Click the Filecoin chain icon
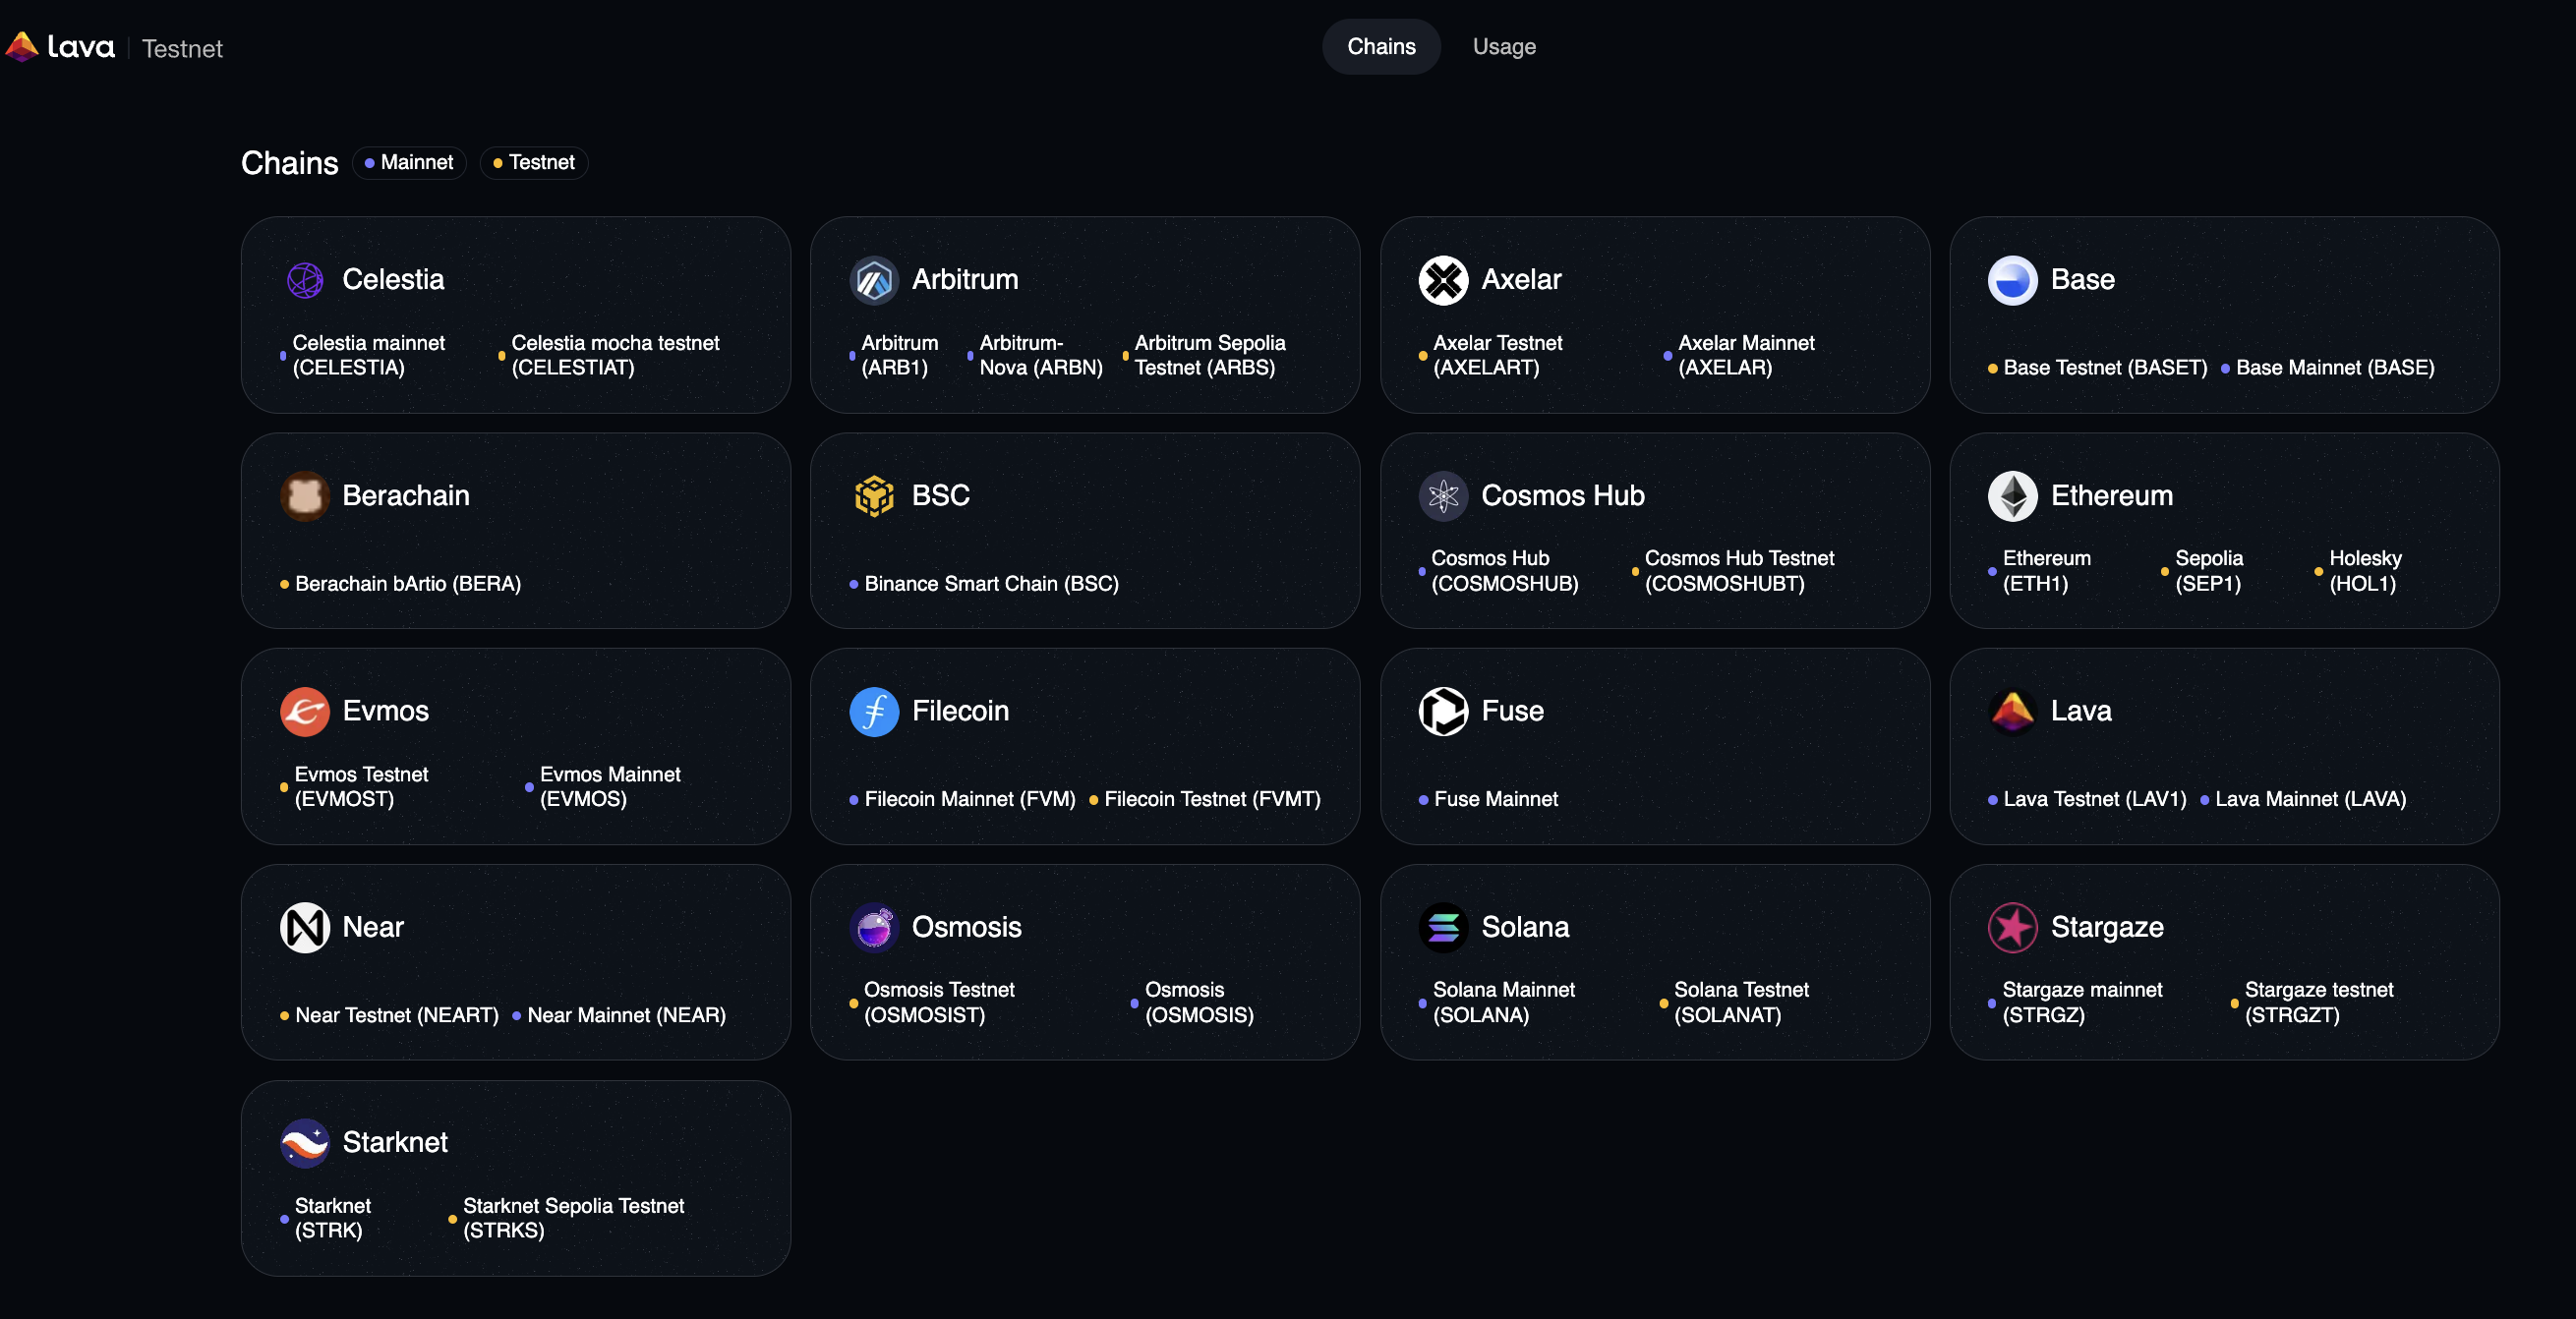2576x1319 pixels. point(874,712)
